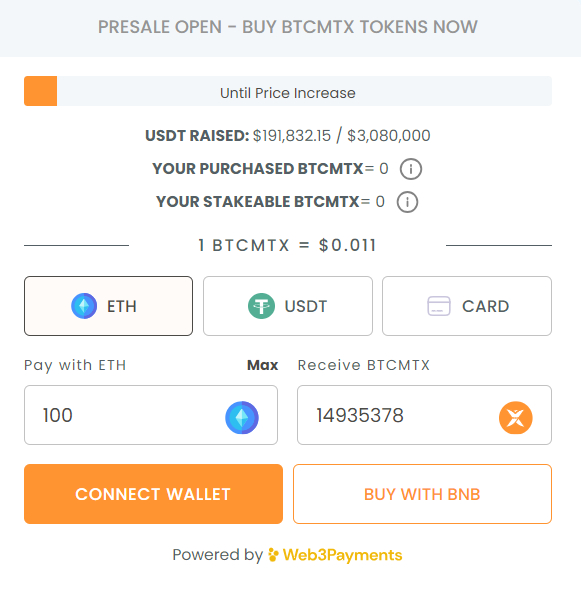The width and height of the screenshot is (581, 595).
Task: Click the BUY WITH BNB button
Action: pos(422,494)
